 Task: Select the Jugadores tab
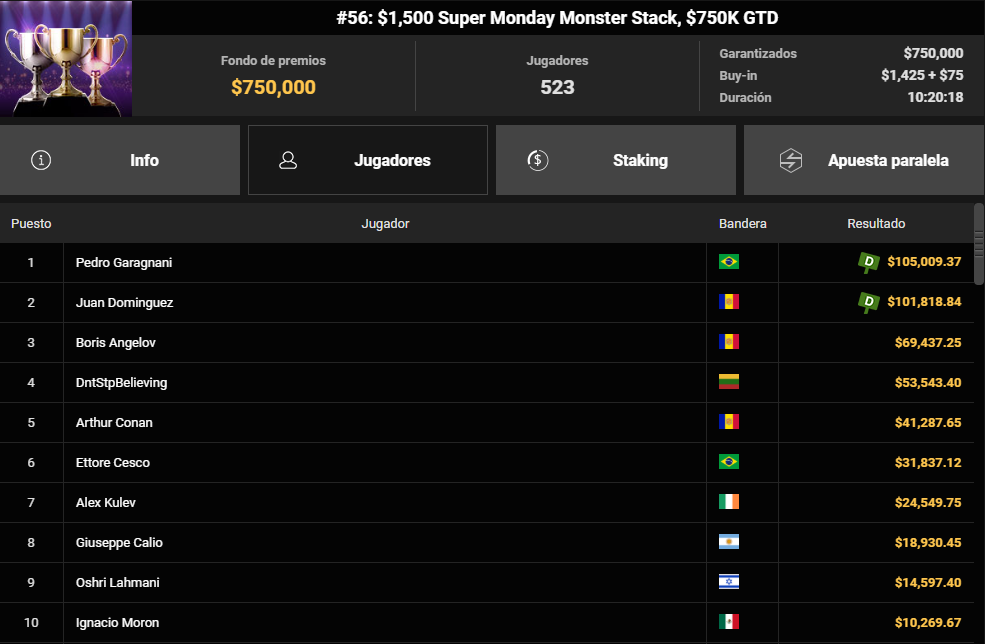click(x=368, y=160)
